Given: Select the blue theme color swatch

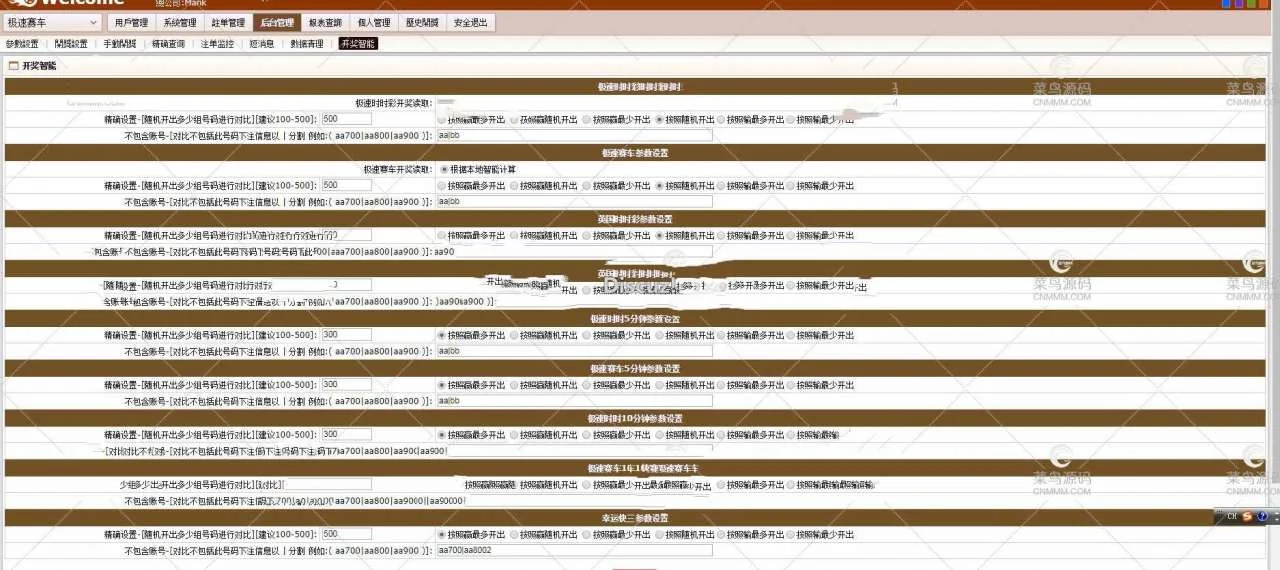Looking at the screenshot, I should click(1227, 4).
